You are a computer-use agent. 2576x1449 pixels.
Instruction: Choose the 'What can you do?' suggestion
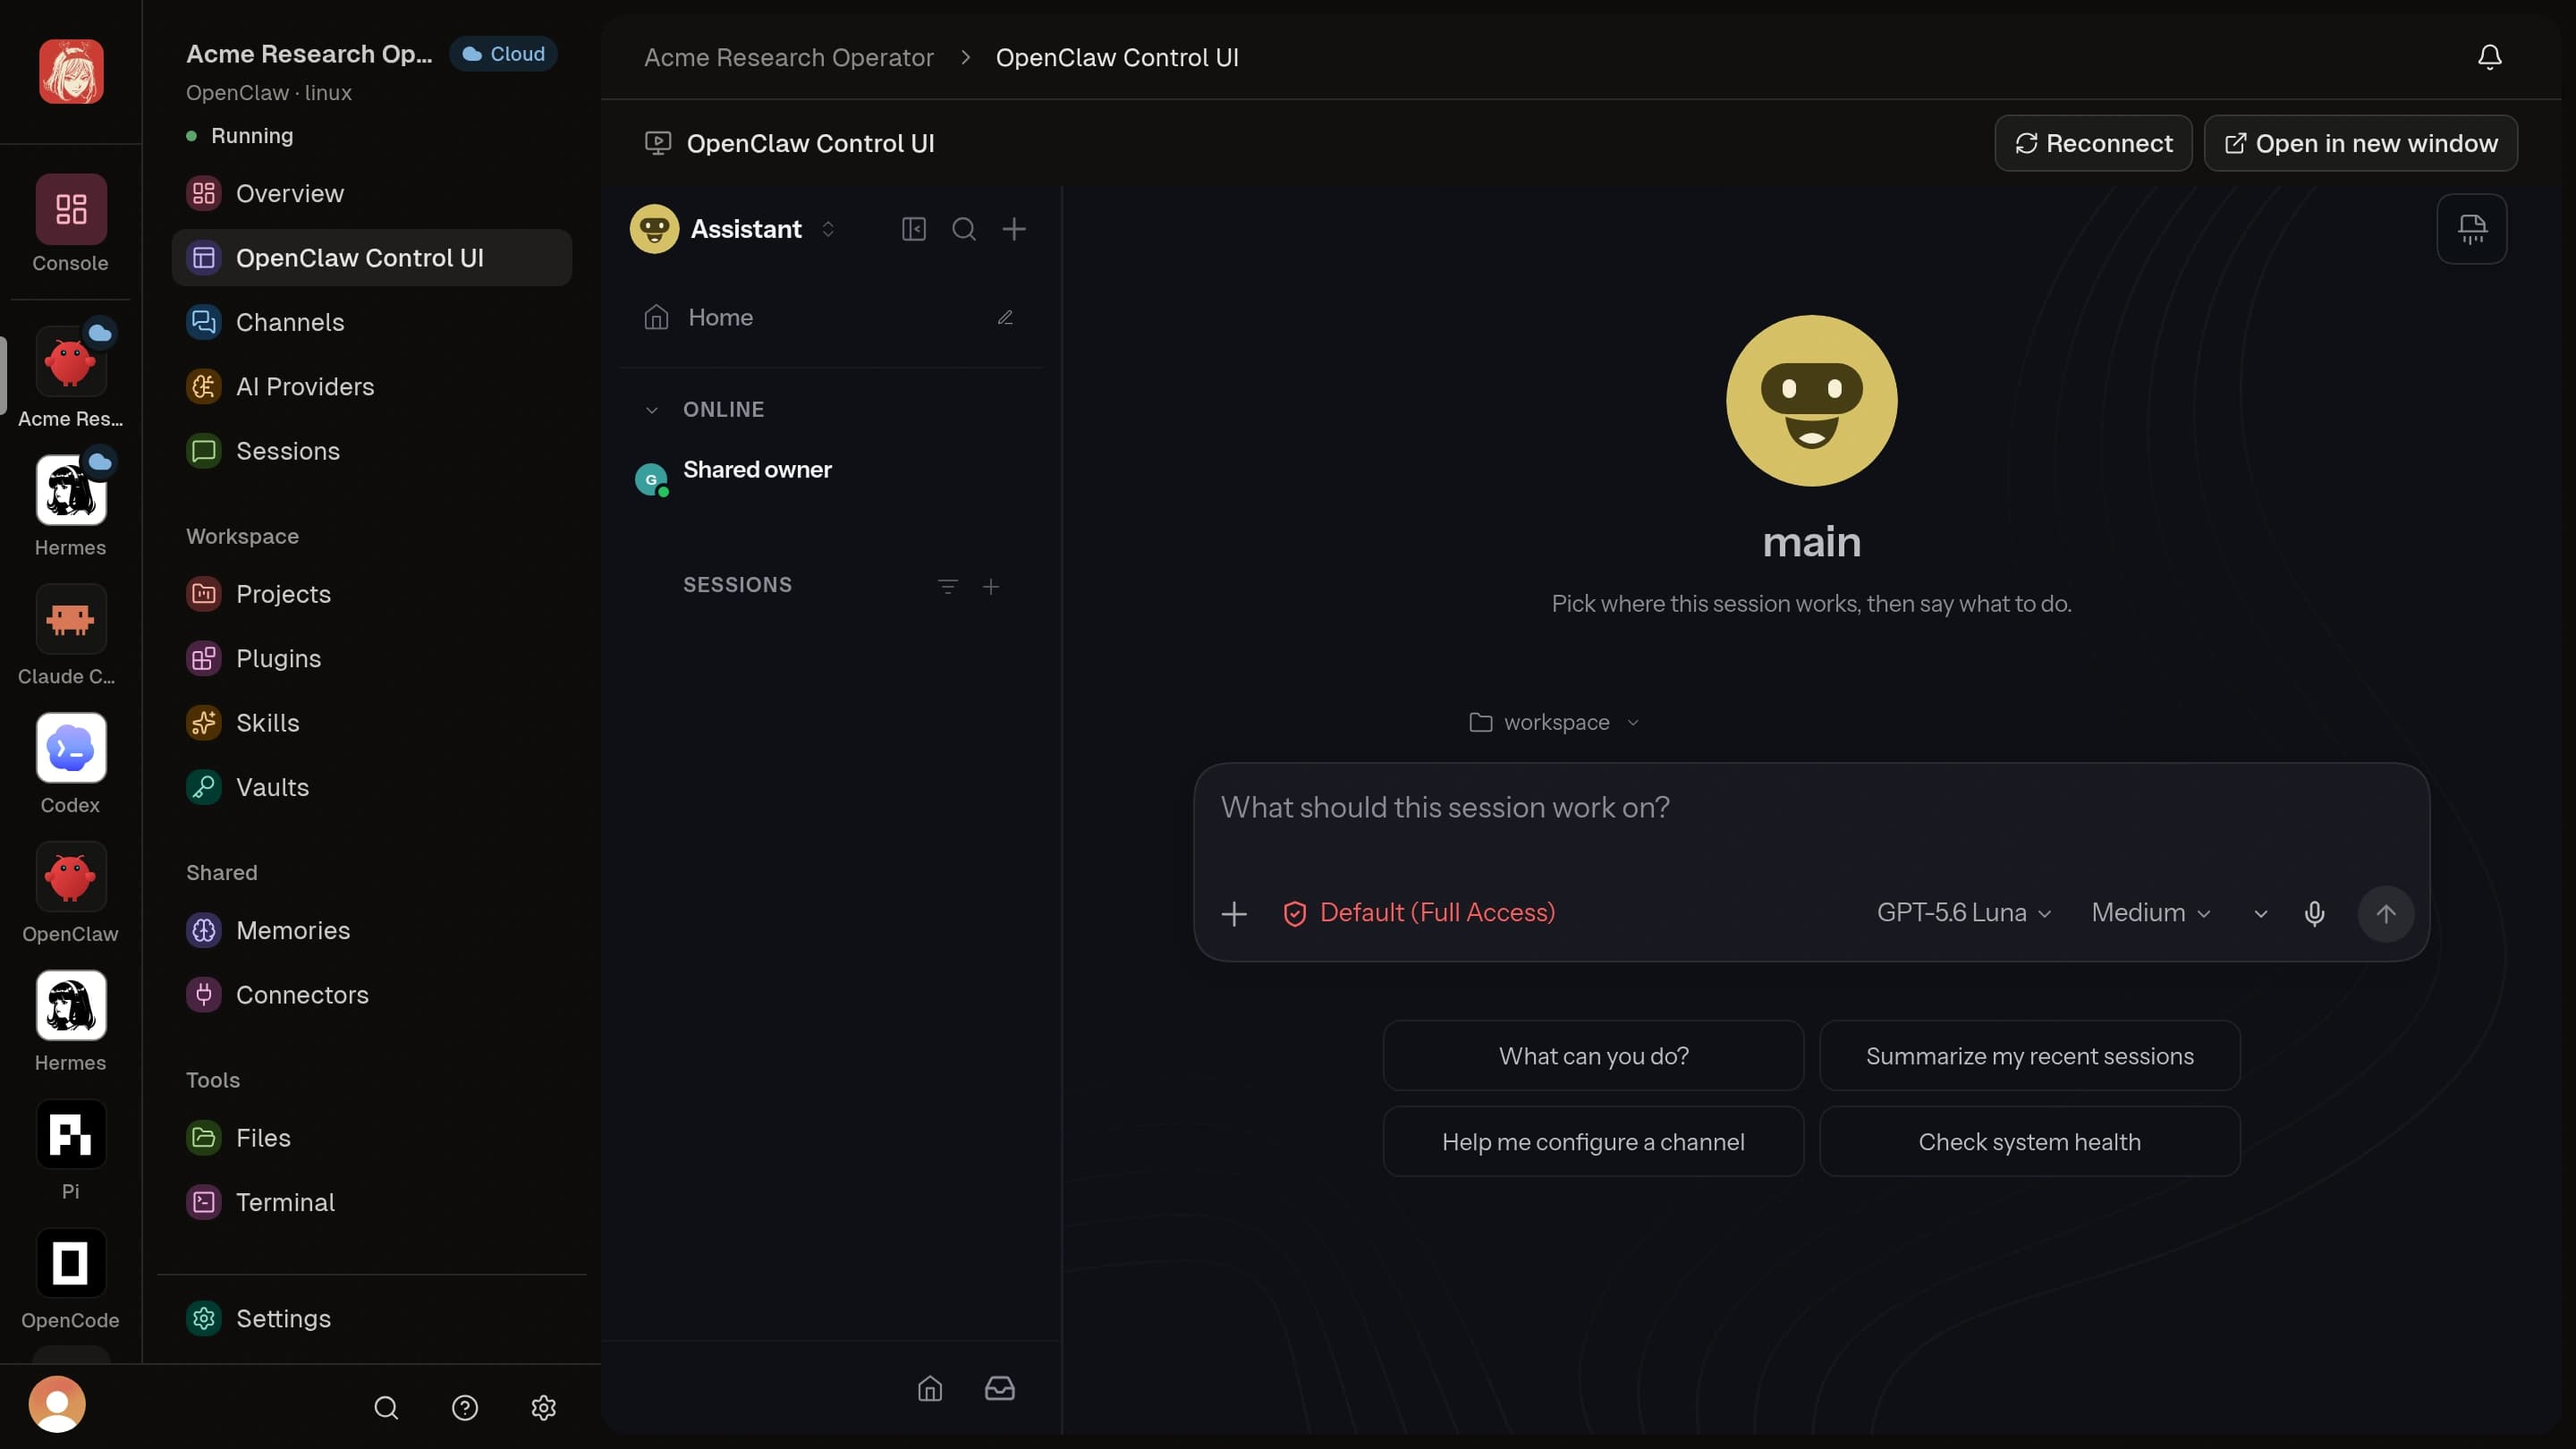[x=1593, y=1056]
